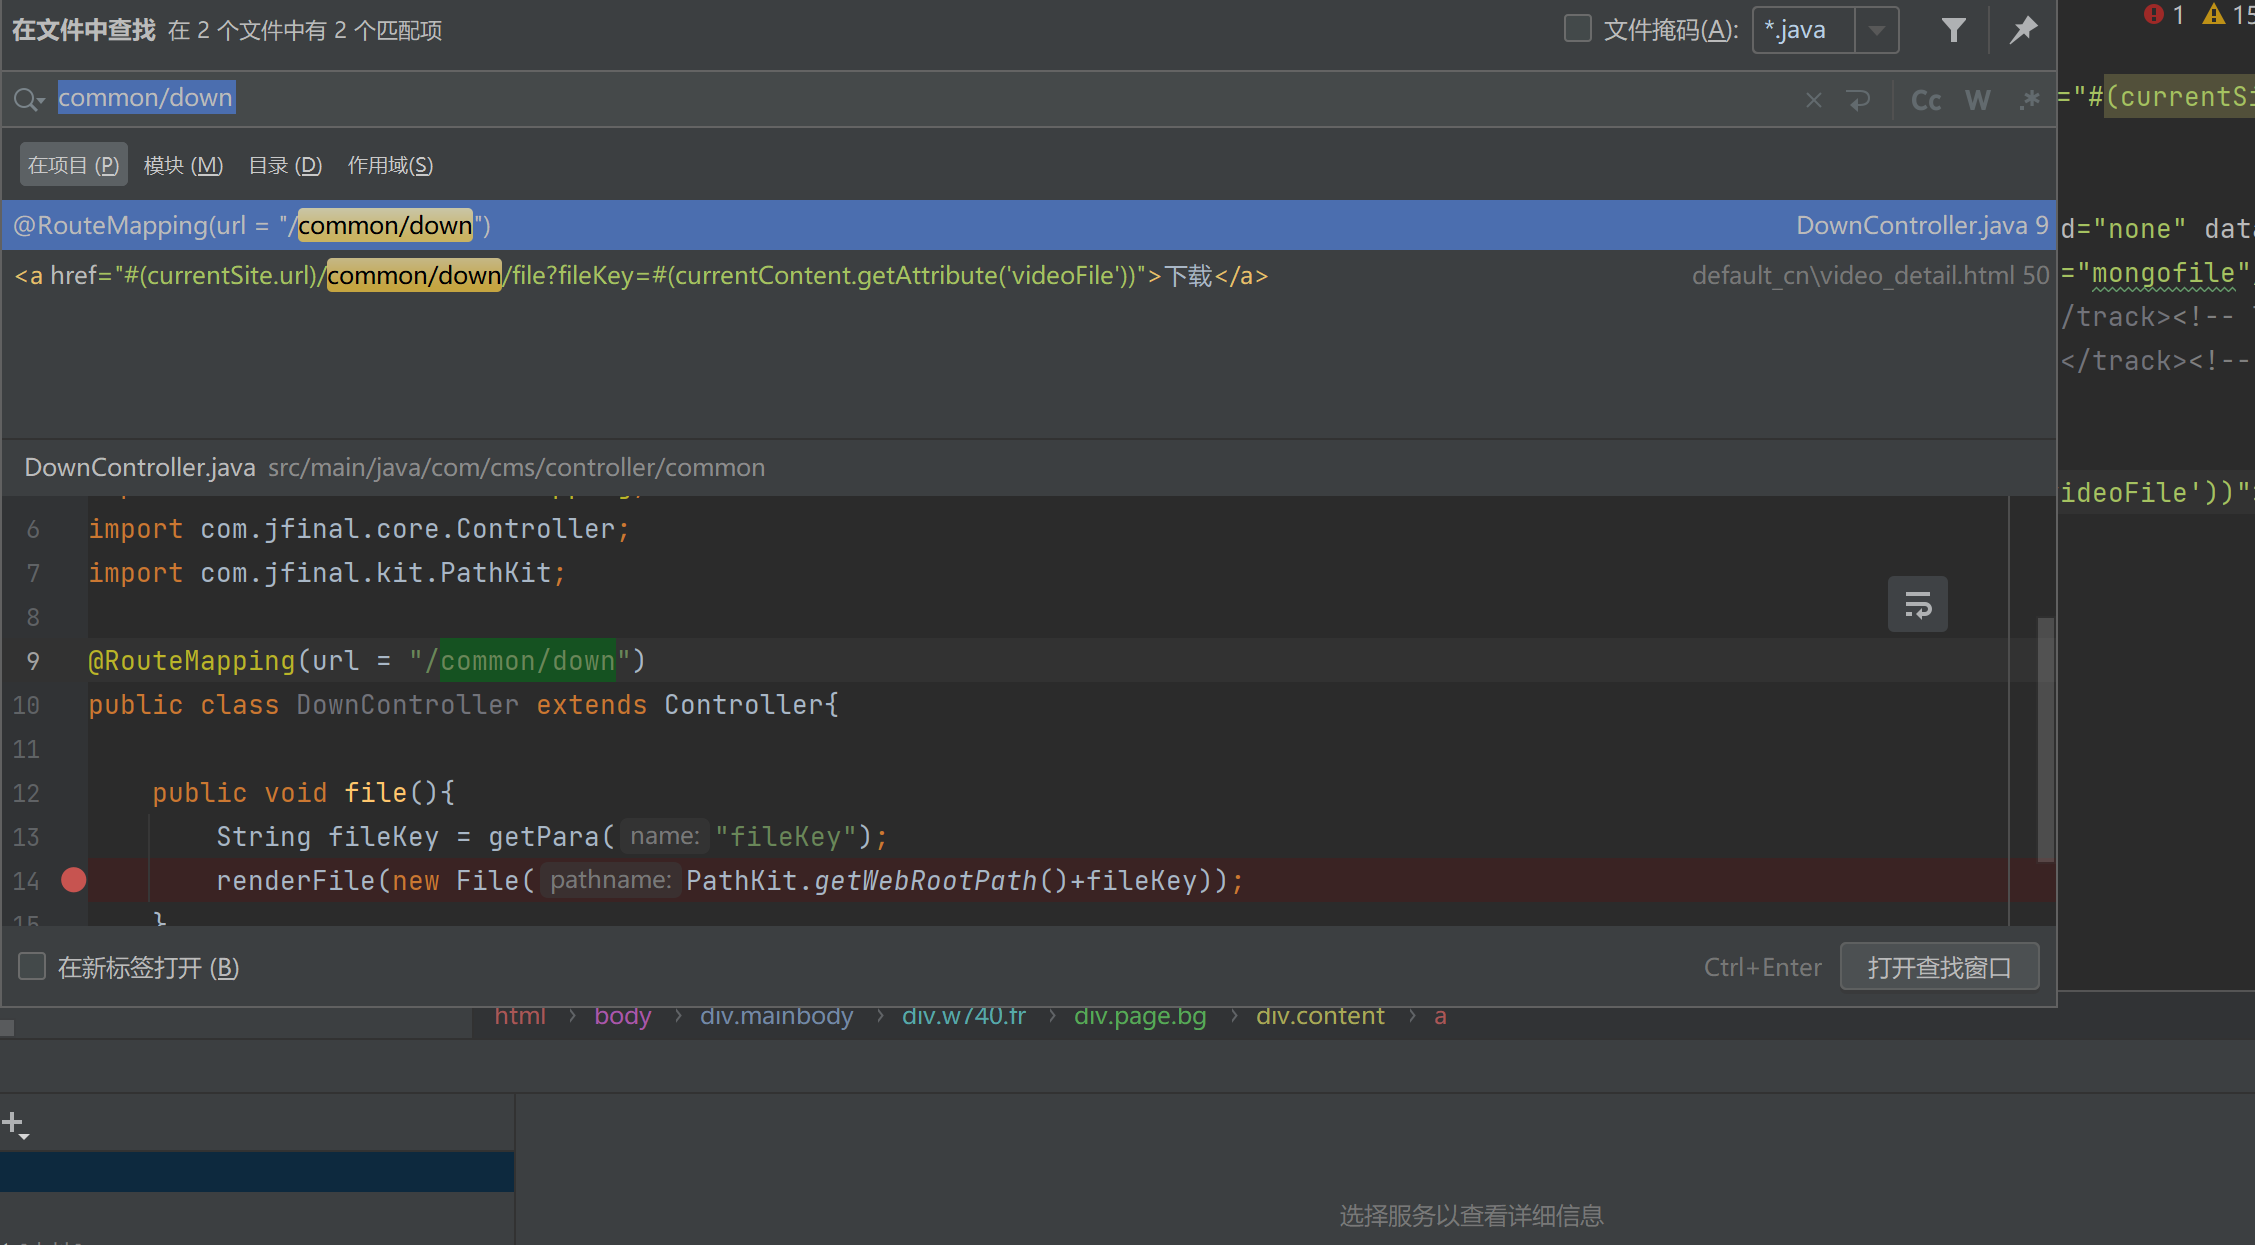Click the a element breadcrumb
This screenshot has height=1245, width=2255.
[x=1440, y=1017]
